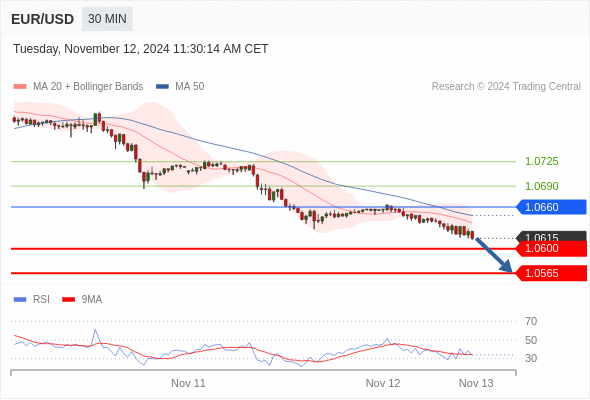
Task: Click the RSI 30 level label
Action: tap(531, 358)
